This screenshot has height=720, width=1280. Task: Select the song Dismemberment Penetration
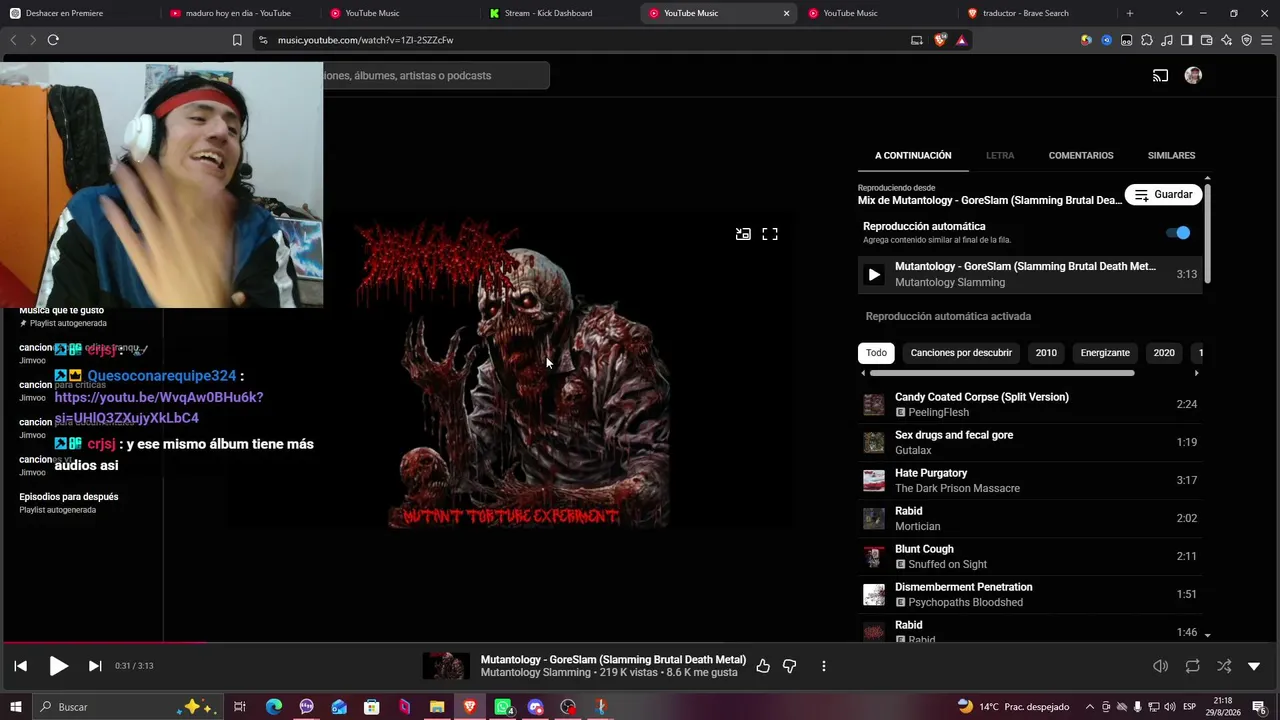coord(963,587)
